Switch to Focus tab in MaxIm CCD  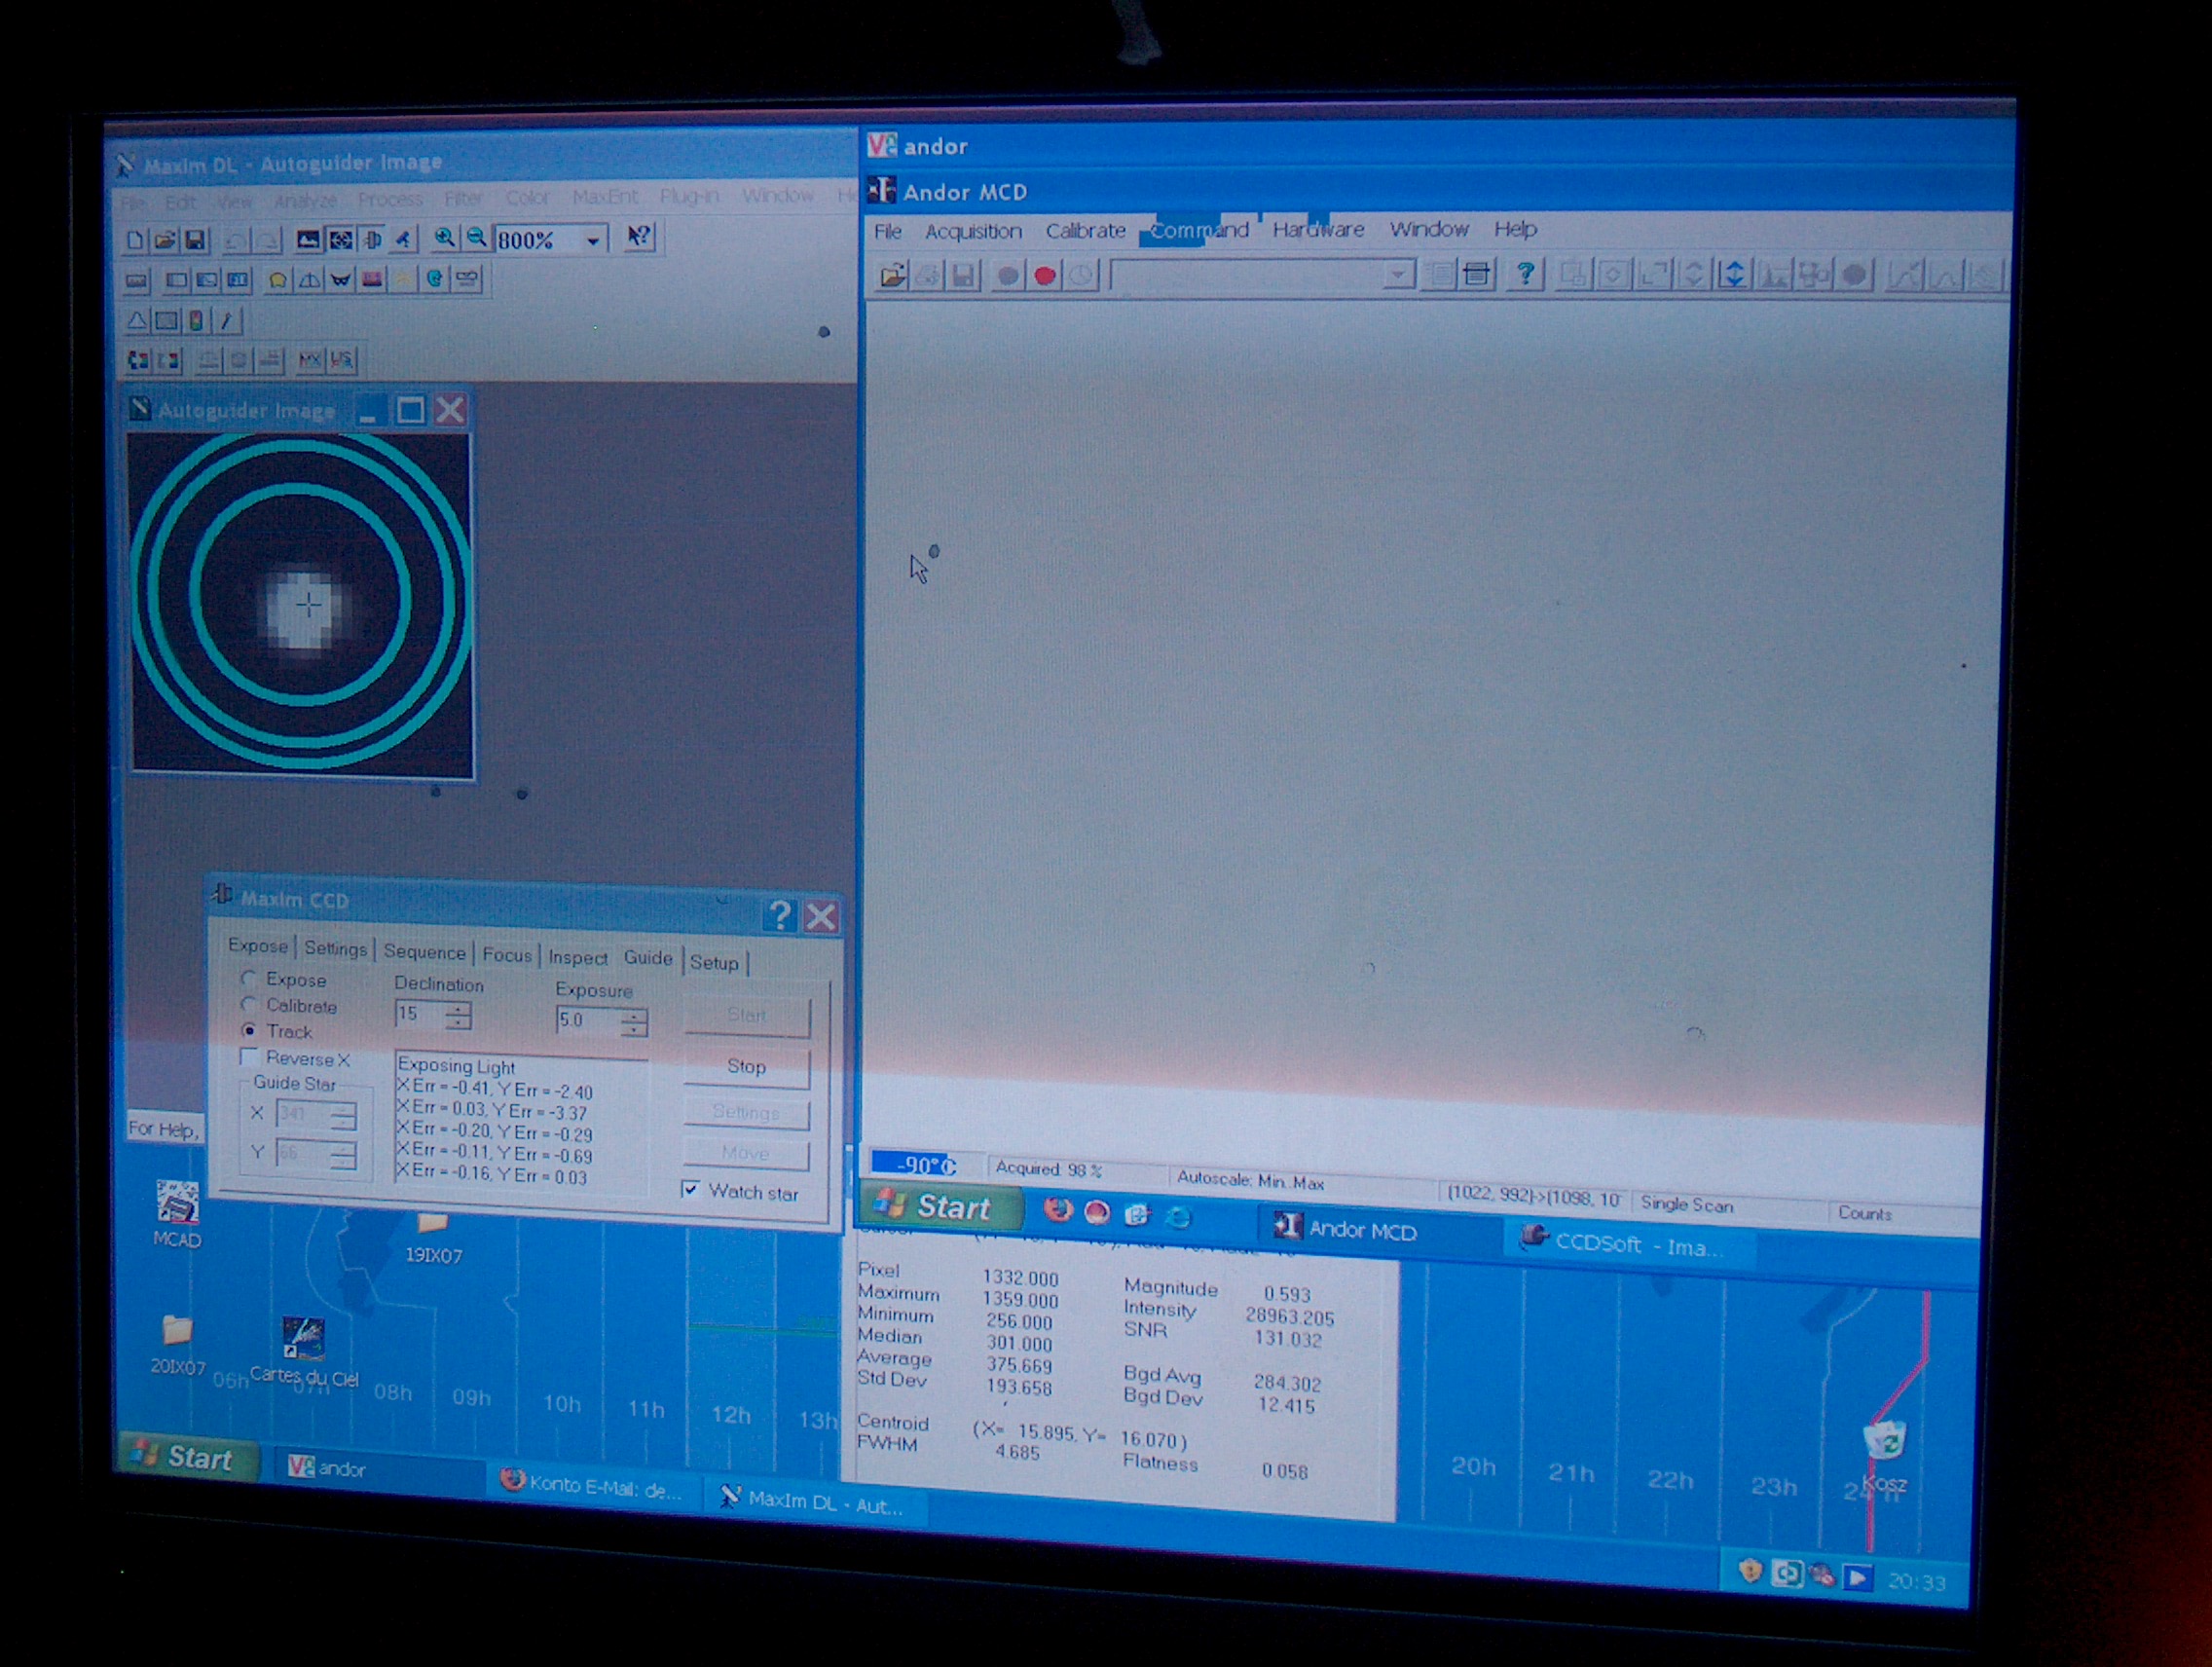pyautogui.click(x=507, y=954)
